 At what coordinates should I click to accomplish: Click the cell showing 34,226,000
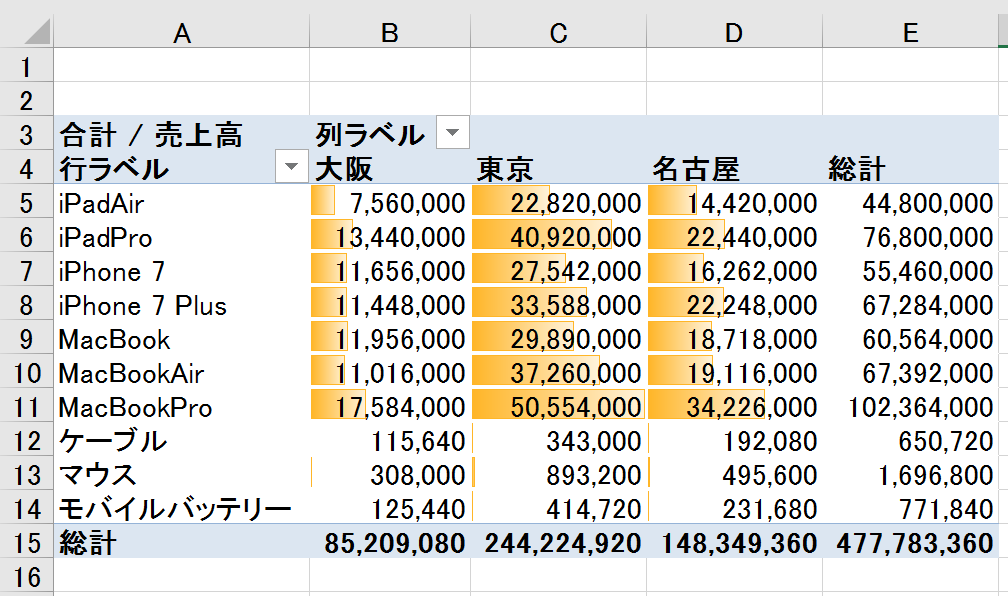click(734, 406)
